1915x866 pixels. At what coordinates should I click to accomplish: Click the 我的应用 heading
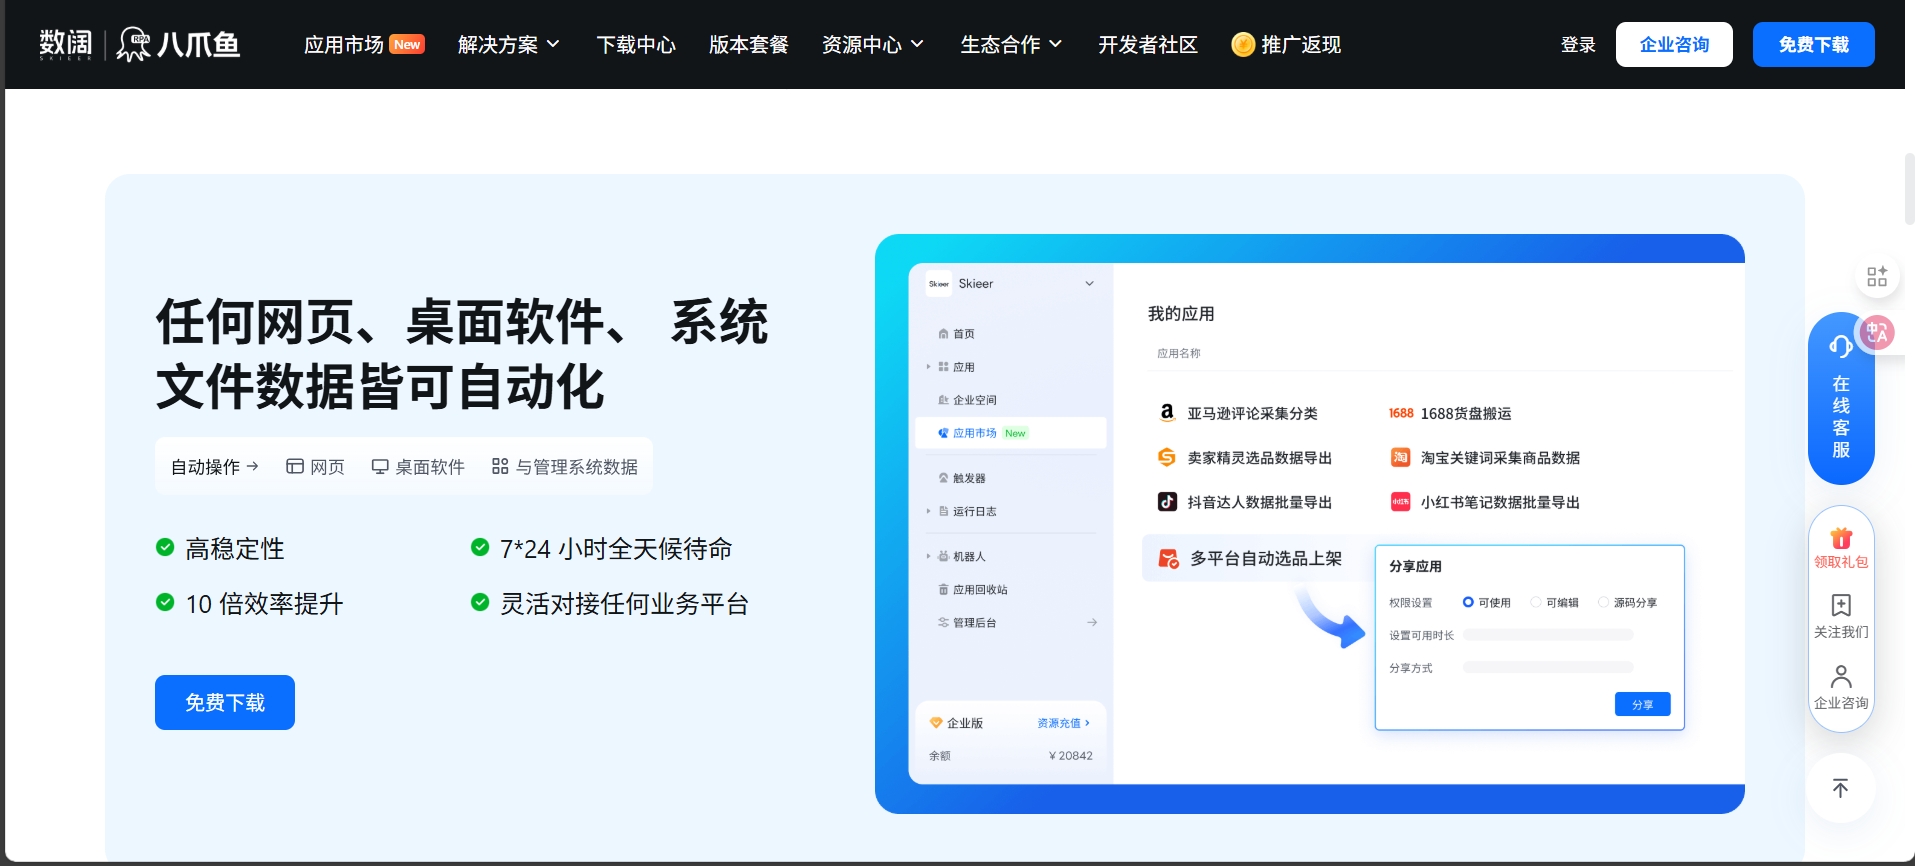point(1181,313)
